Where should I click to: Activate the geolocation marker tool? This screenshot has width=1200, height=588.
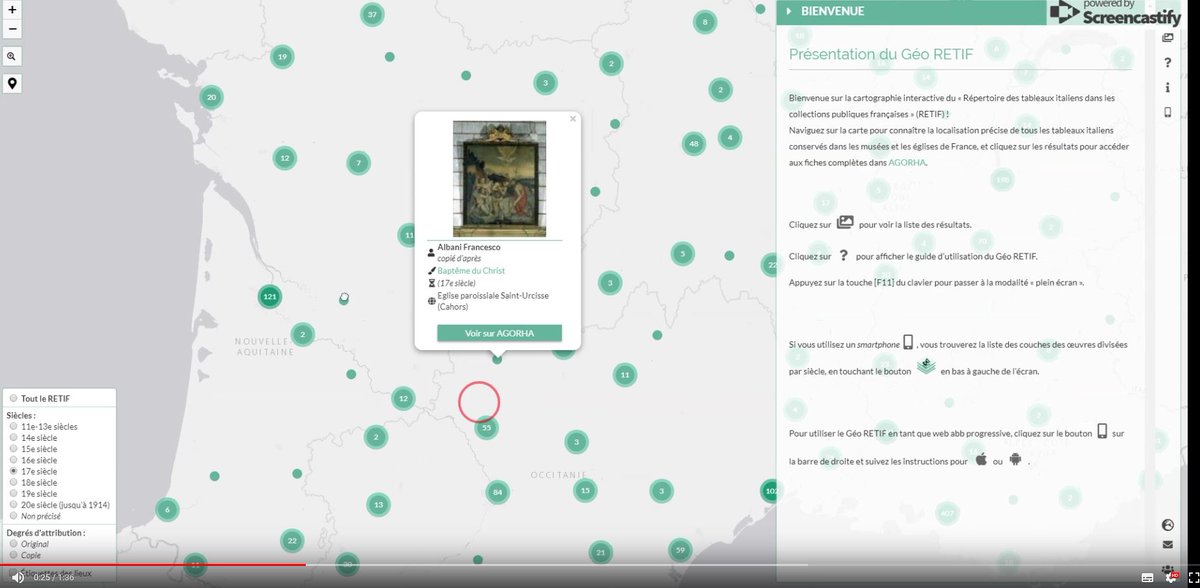coord(12,83)
